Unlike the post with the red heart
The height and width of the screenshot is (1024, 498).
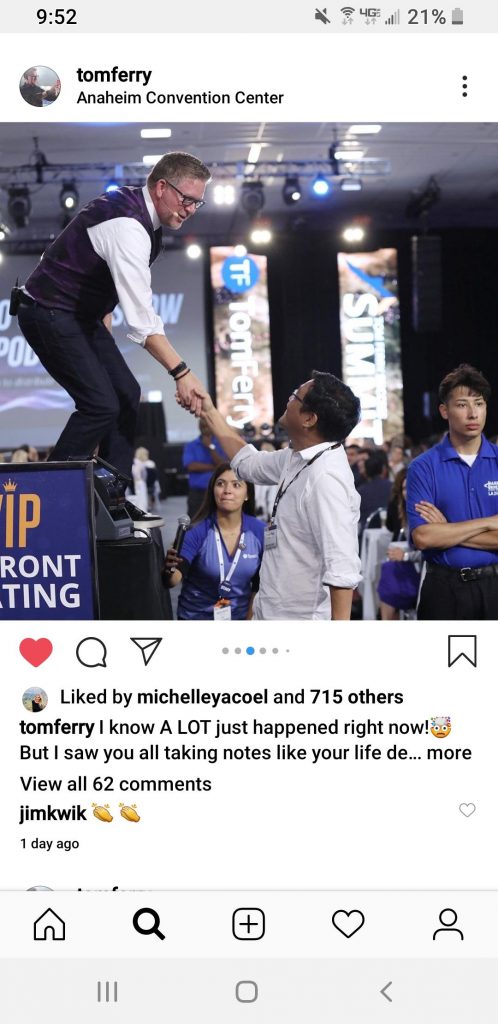tap(35, 651)
